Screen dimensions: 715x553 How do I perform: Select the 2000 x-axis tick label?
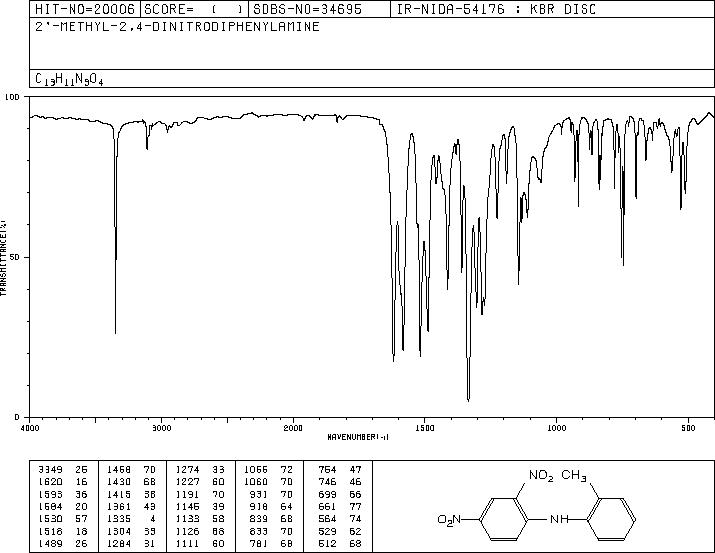[x=293, y=428]
